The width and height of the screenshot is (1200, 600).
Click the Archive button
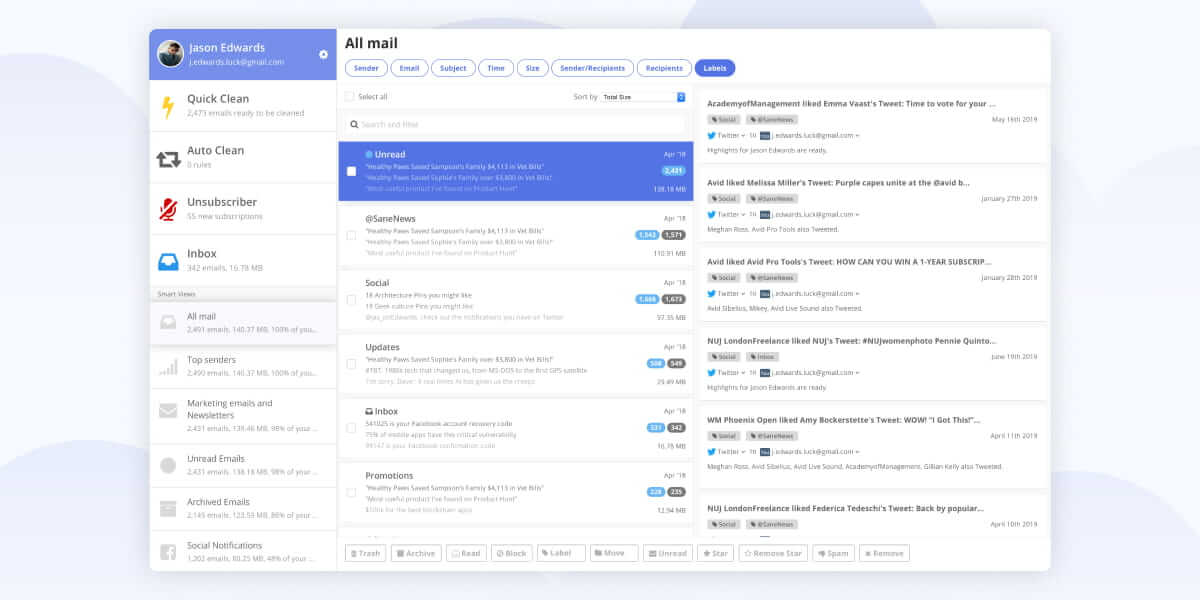tap(416, 553)
